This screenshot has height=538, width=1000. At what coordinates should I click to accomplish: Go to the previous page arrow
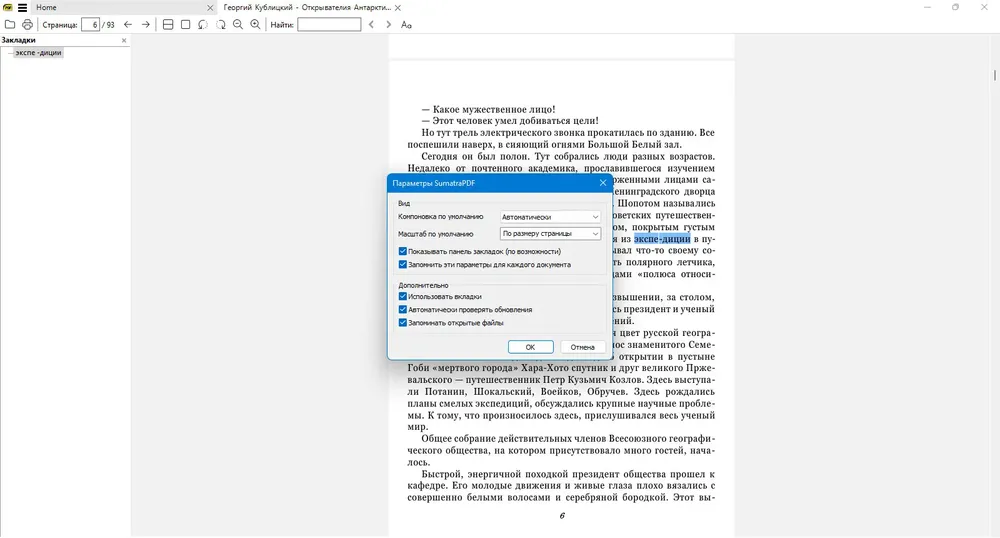tap(128, 25)
